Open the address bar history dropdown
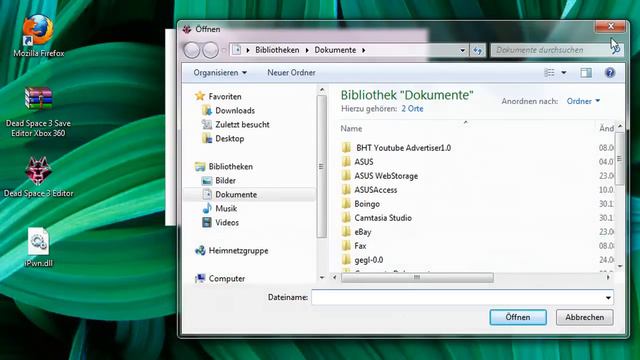The image size is (640, 360). pos(462,50)
